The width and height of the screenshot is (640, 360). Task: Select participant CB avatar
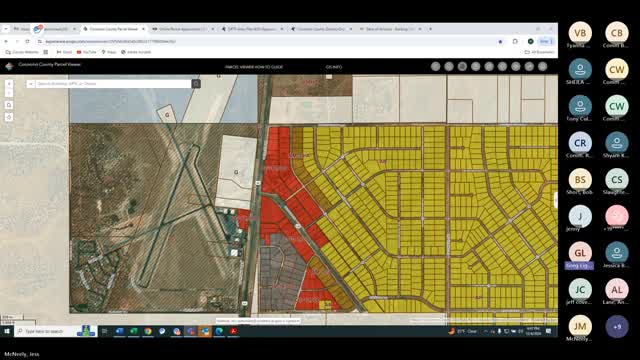[617, 33]
